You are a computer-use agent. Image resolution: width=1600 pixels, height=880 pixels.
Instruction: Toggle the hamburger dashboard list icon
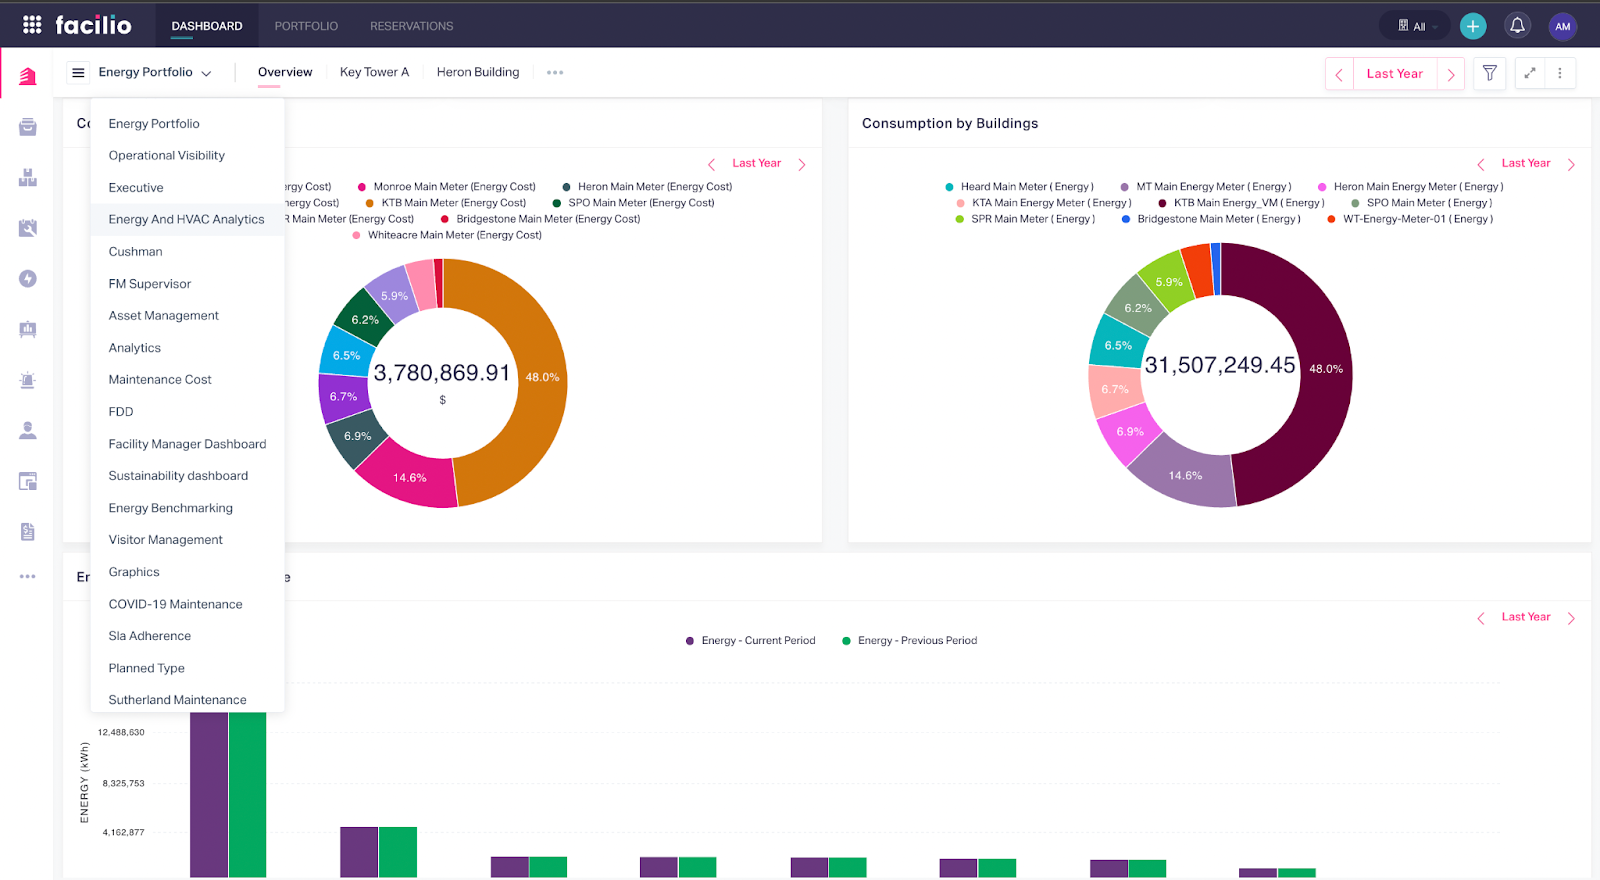tap(78, 72)
